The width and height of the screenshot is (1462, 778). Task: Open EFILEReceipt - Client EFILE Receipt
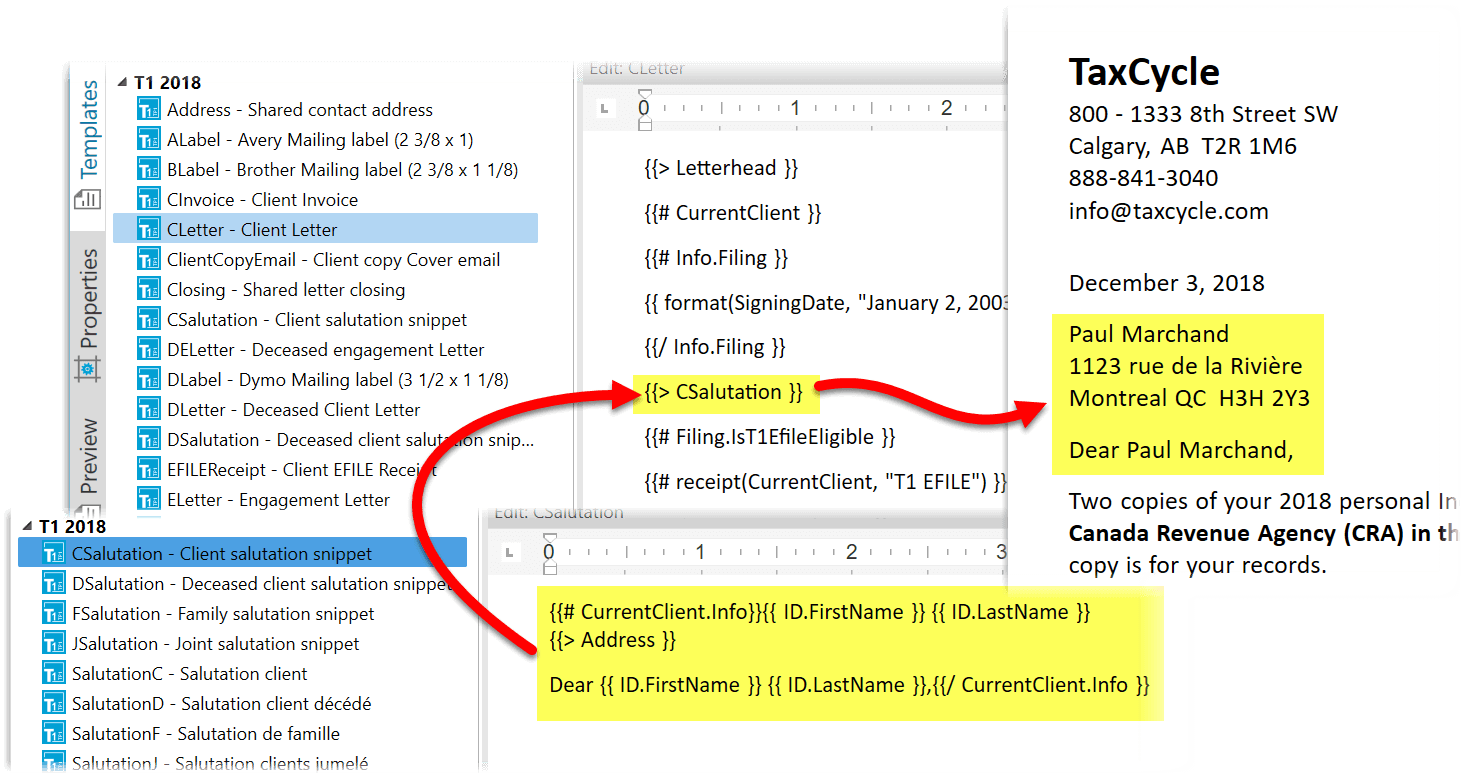(x=302, y=470)
